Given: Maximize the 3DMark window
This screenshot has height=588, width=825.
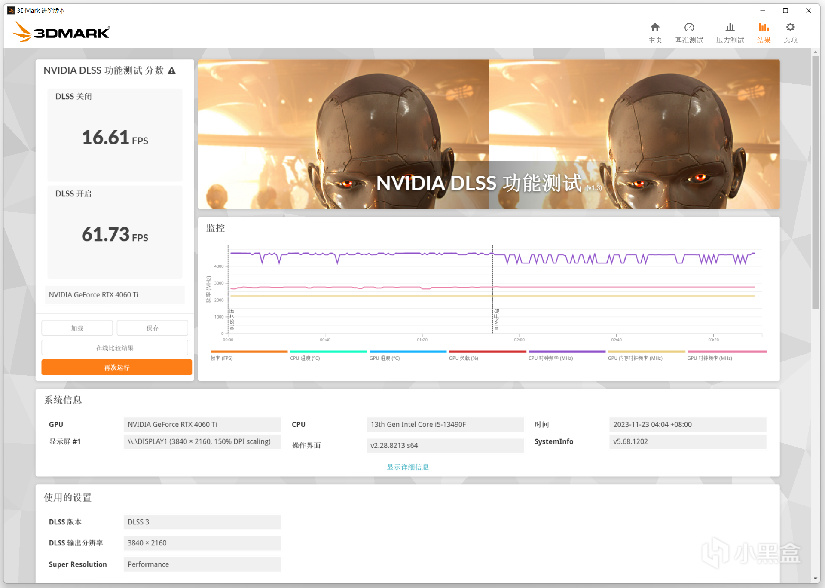Looking at the screenshot, I should coord(786,10).
